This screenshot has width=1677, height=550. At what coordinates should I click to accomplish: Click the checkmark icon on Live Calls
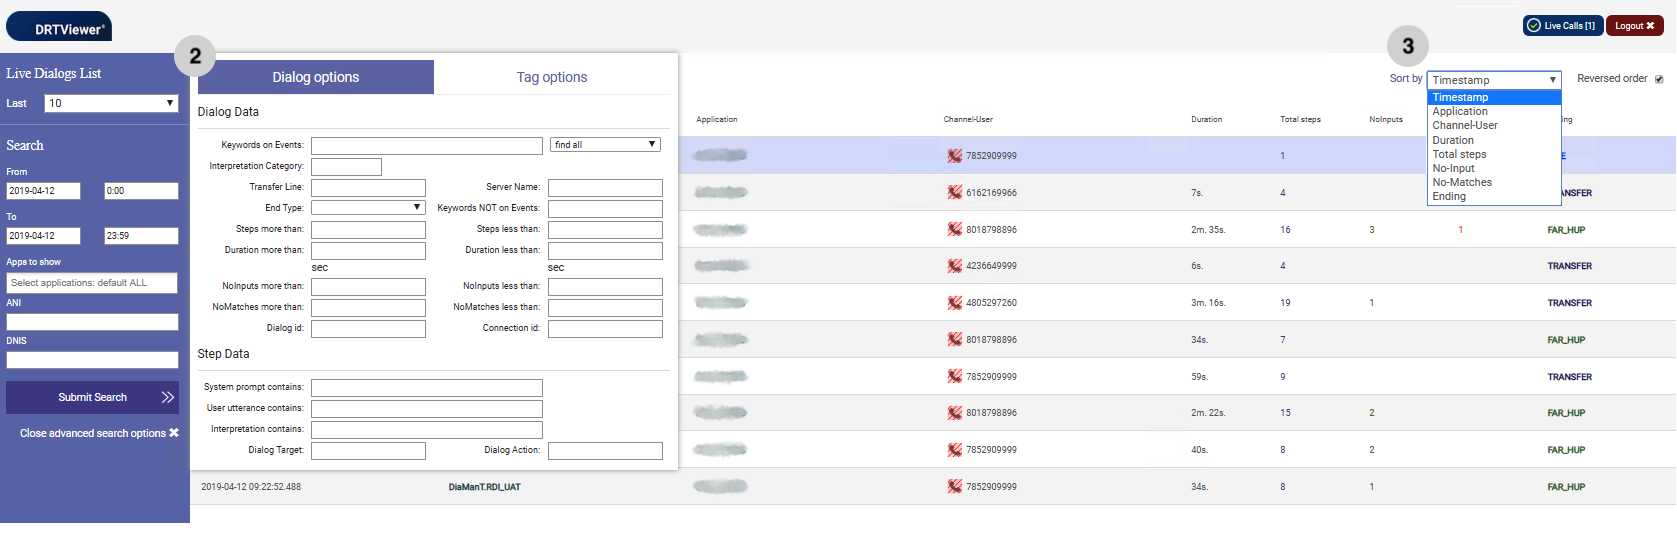(1534, 26)
